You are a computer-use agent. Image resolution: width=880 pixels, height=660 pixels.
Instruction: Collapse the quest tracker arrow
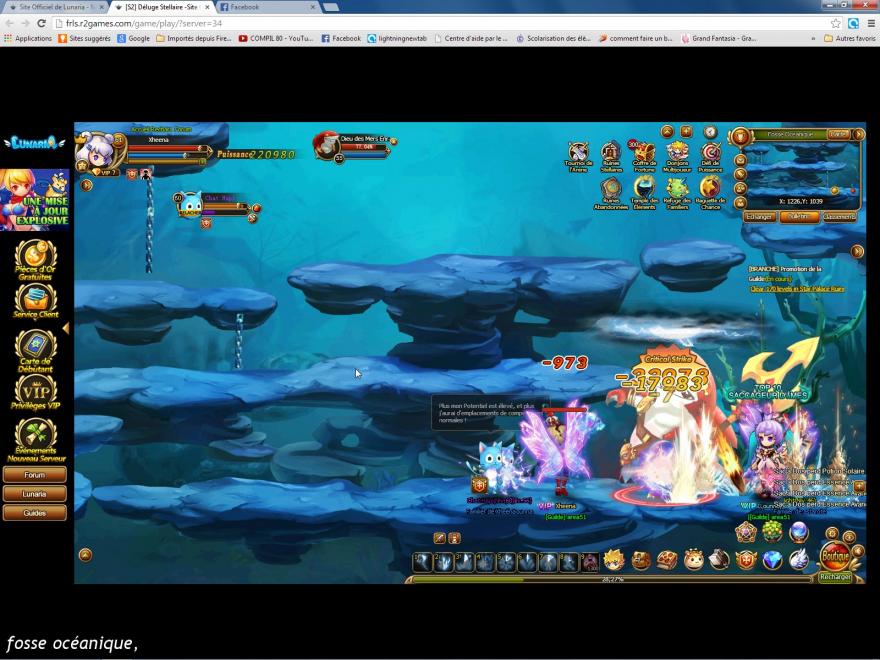click(x=857, y=252)
